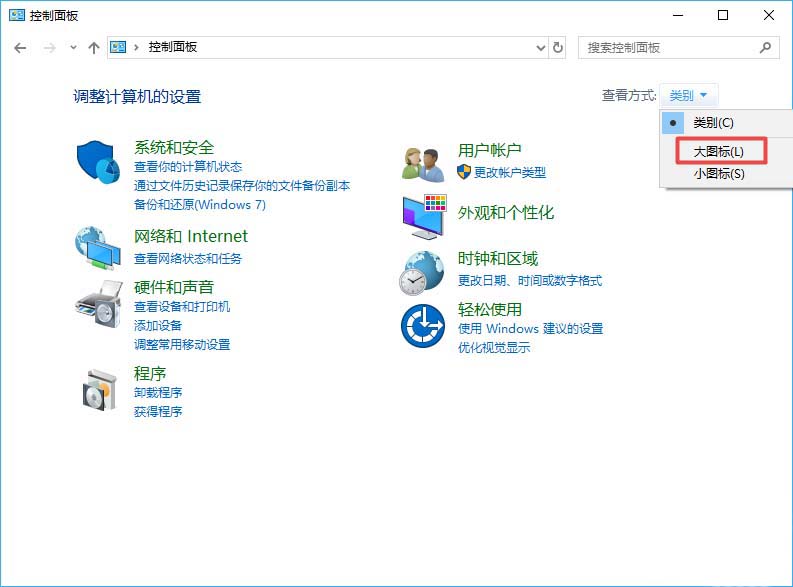Open the Network and Internet globe icon
Viewport: 793px width, 587px height.
point(98,248)
